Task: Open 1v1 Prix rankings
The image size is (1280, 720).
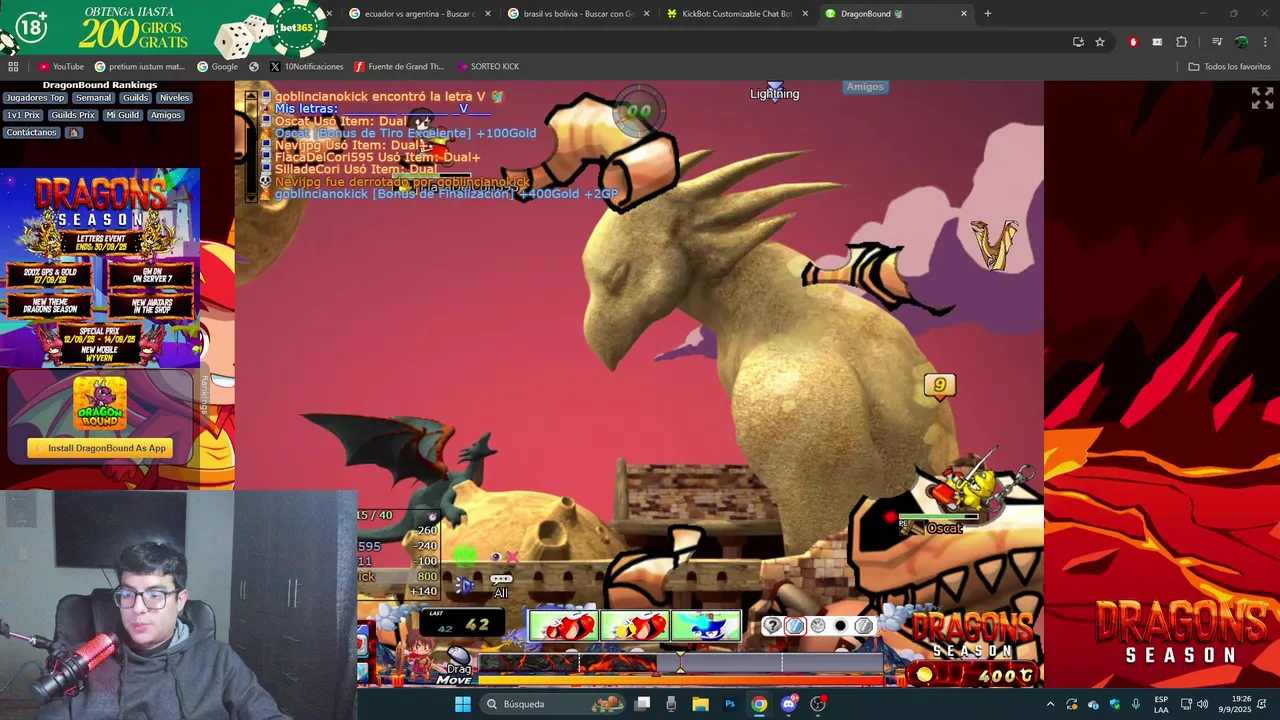Action: (x=23, y=115)
